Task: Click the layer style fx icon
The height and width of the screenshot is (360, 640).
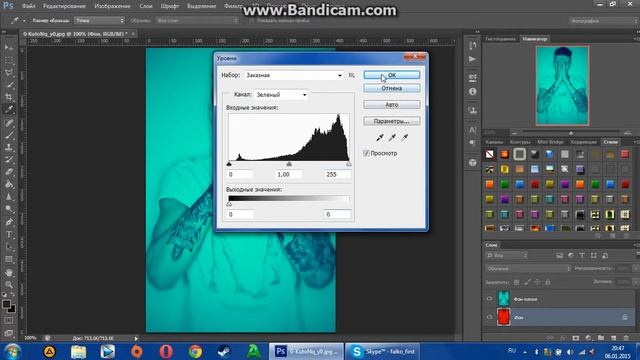Action: tap(562, 338)
